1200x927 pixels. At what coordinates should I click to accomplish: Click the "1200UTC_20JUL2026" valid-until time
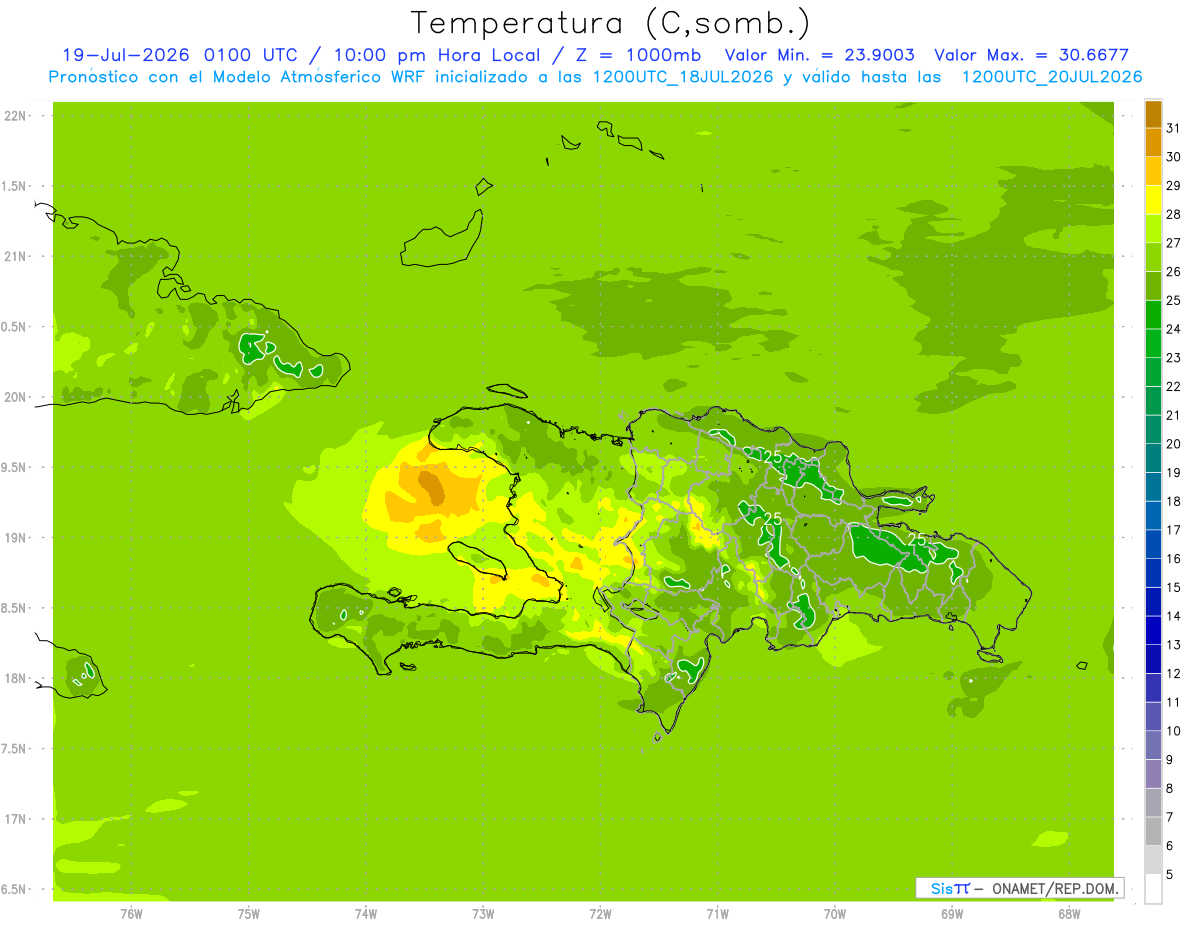tap(1052, 76)
